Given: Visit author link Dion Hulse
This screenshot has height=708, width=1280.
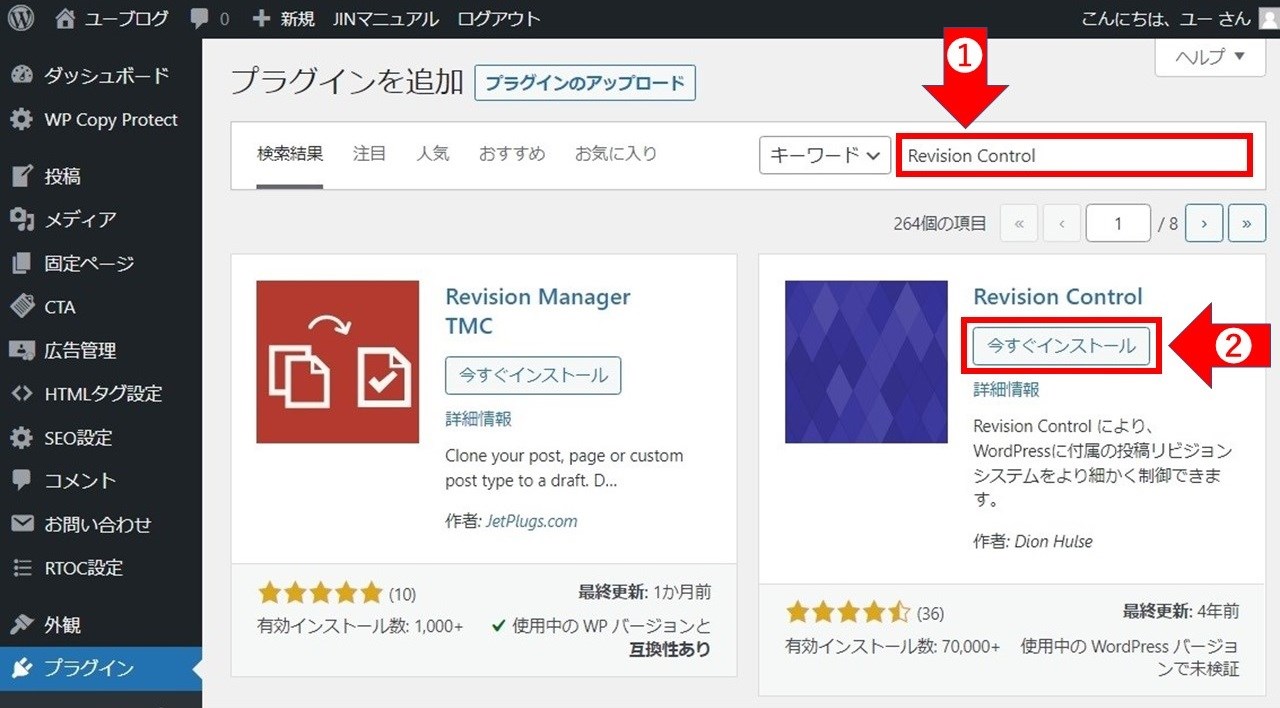Looking at the screenshot, I should [1054, 541].
